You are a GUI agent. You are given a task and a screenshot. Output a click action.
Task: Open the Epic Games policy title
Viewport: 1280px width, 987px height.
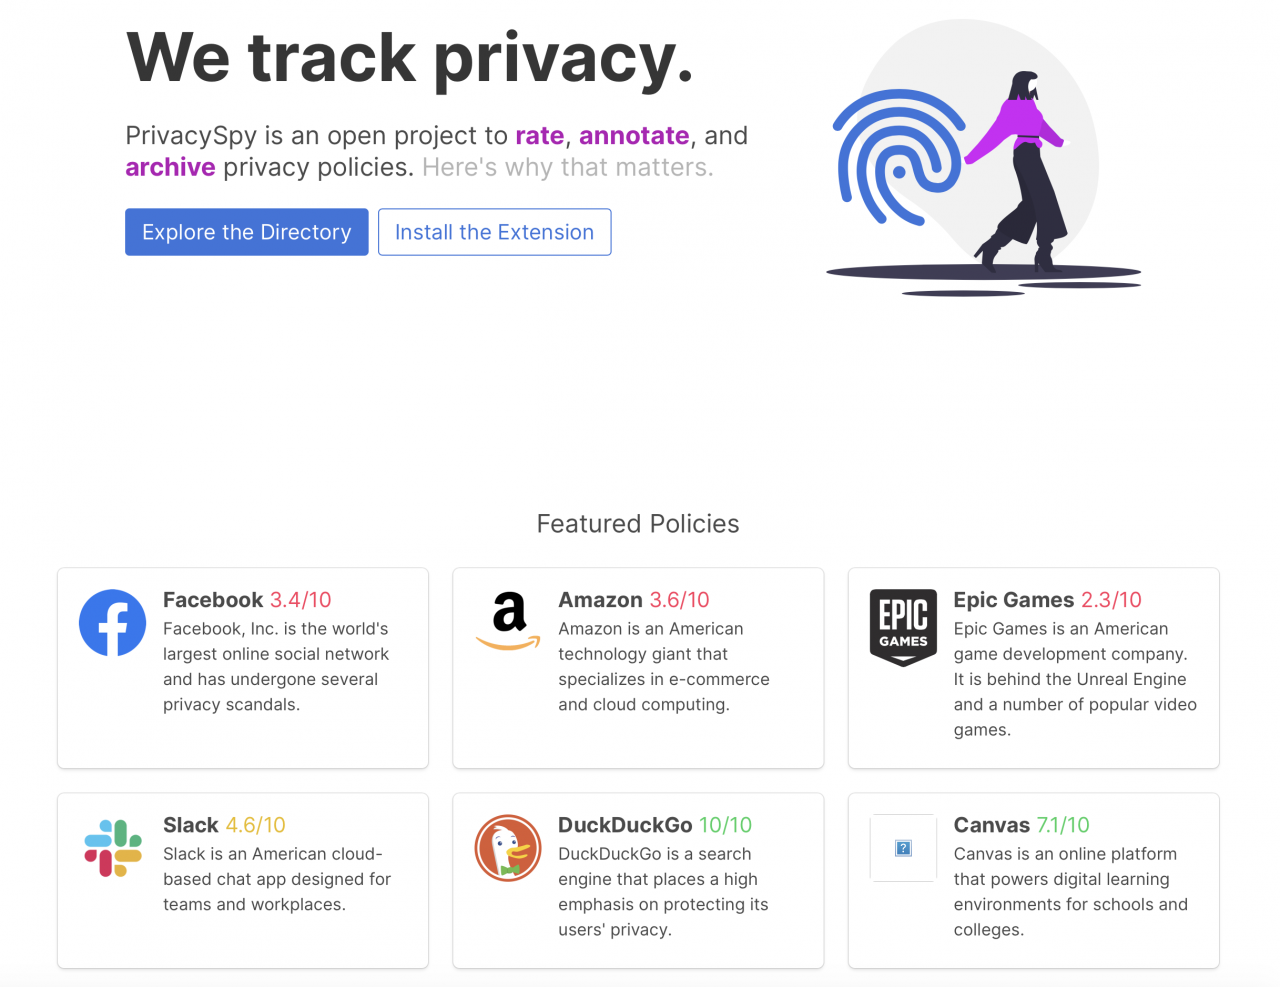1013,600
